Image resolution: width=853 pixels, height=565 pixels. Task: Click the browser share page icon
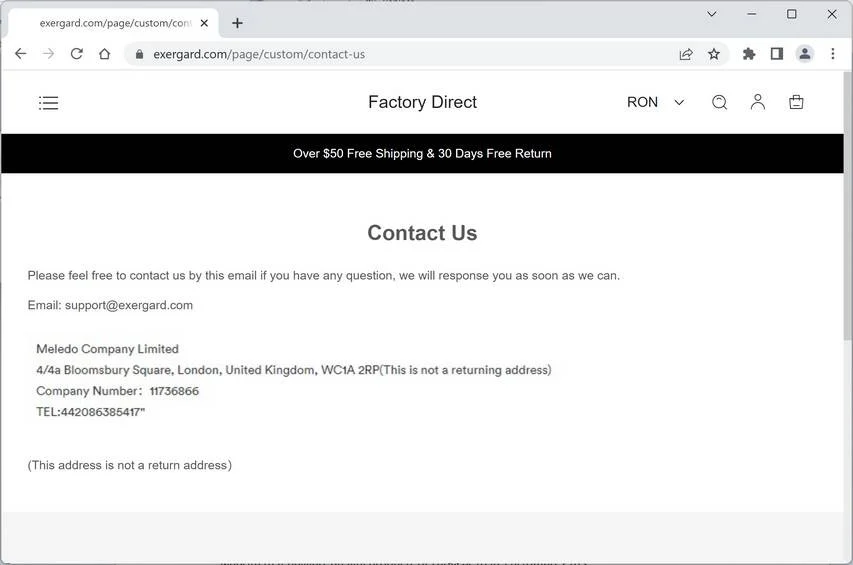tap(685, 54)
